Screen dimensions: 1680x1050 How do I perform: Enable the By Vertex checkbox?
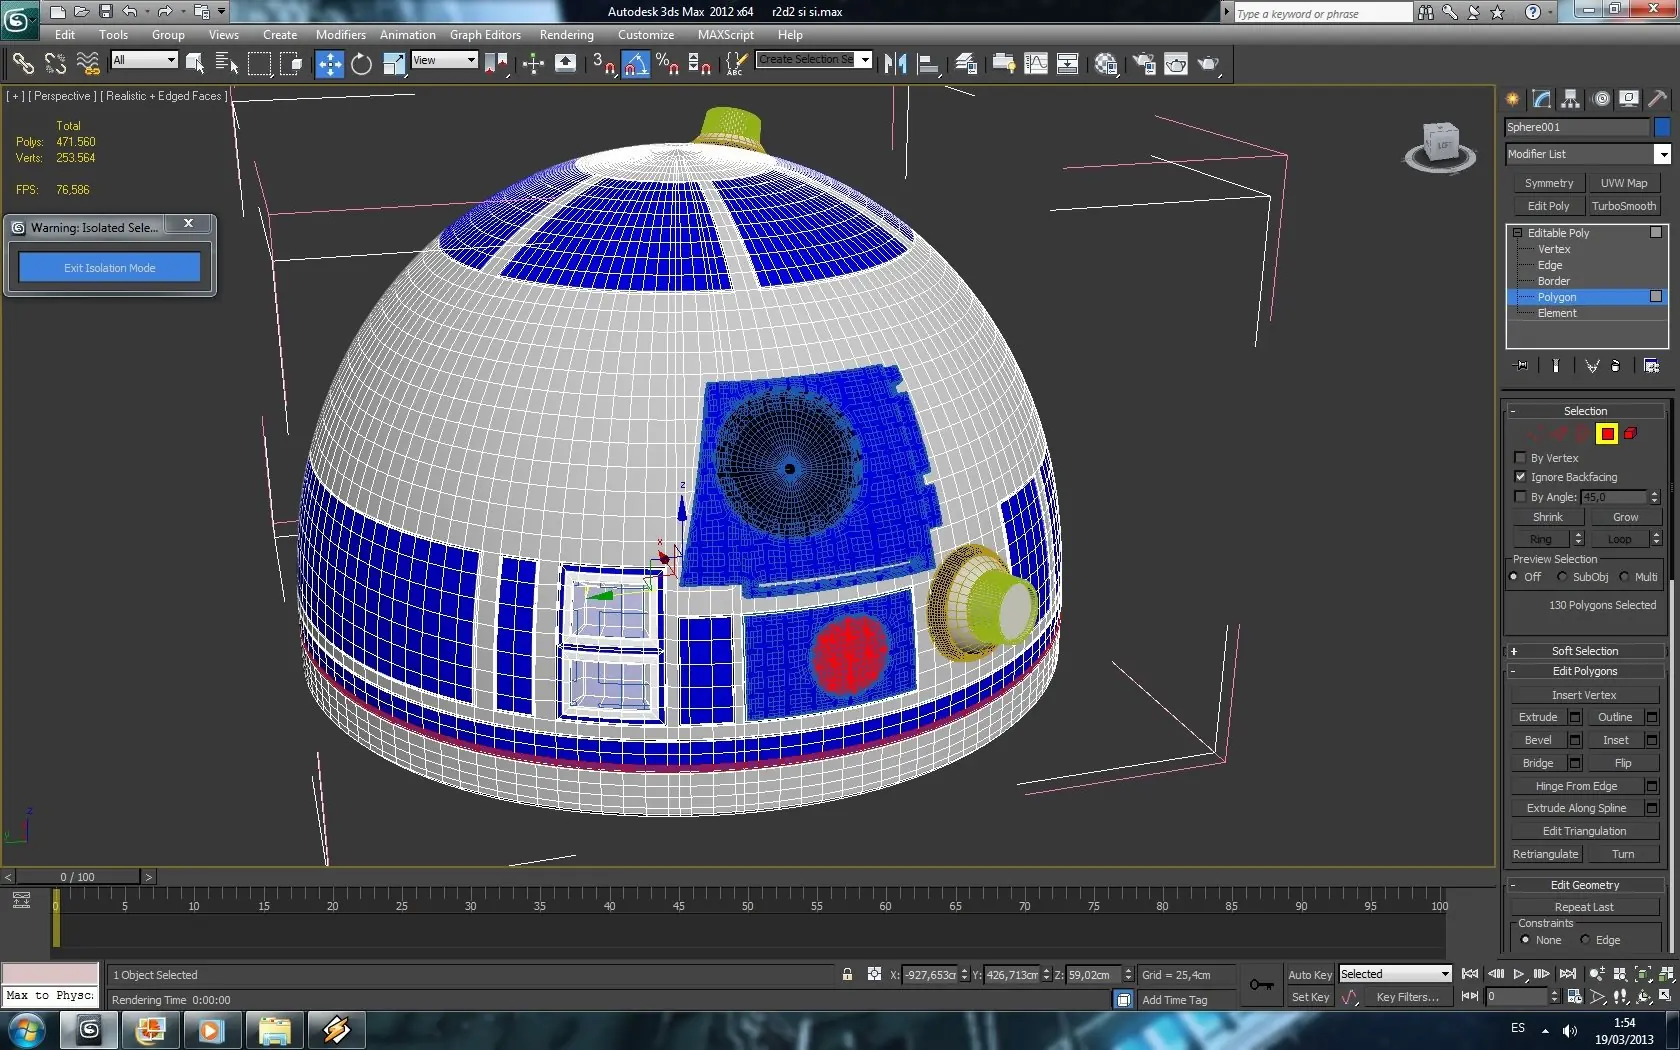point(1521,458)
